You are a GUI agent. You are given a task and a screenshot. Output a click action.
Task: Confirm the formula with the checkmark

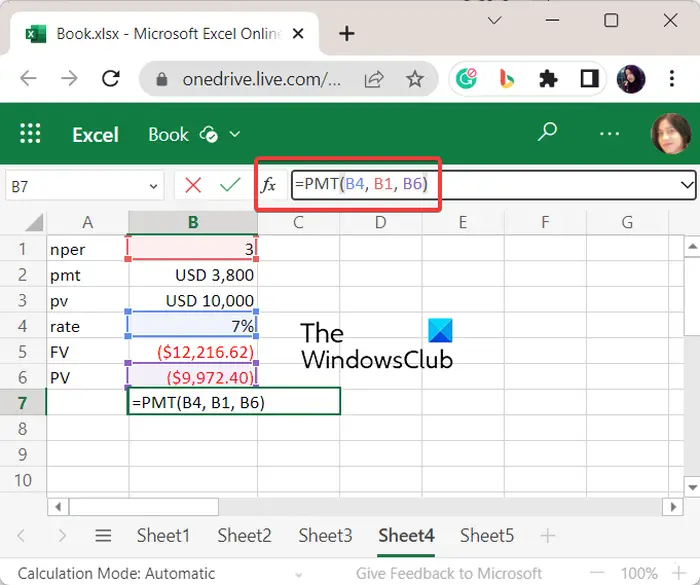[230, 184]
